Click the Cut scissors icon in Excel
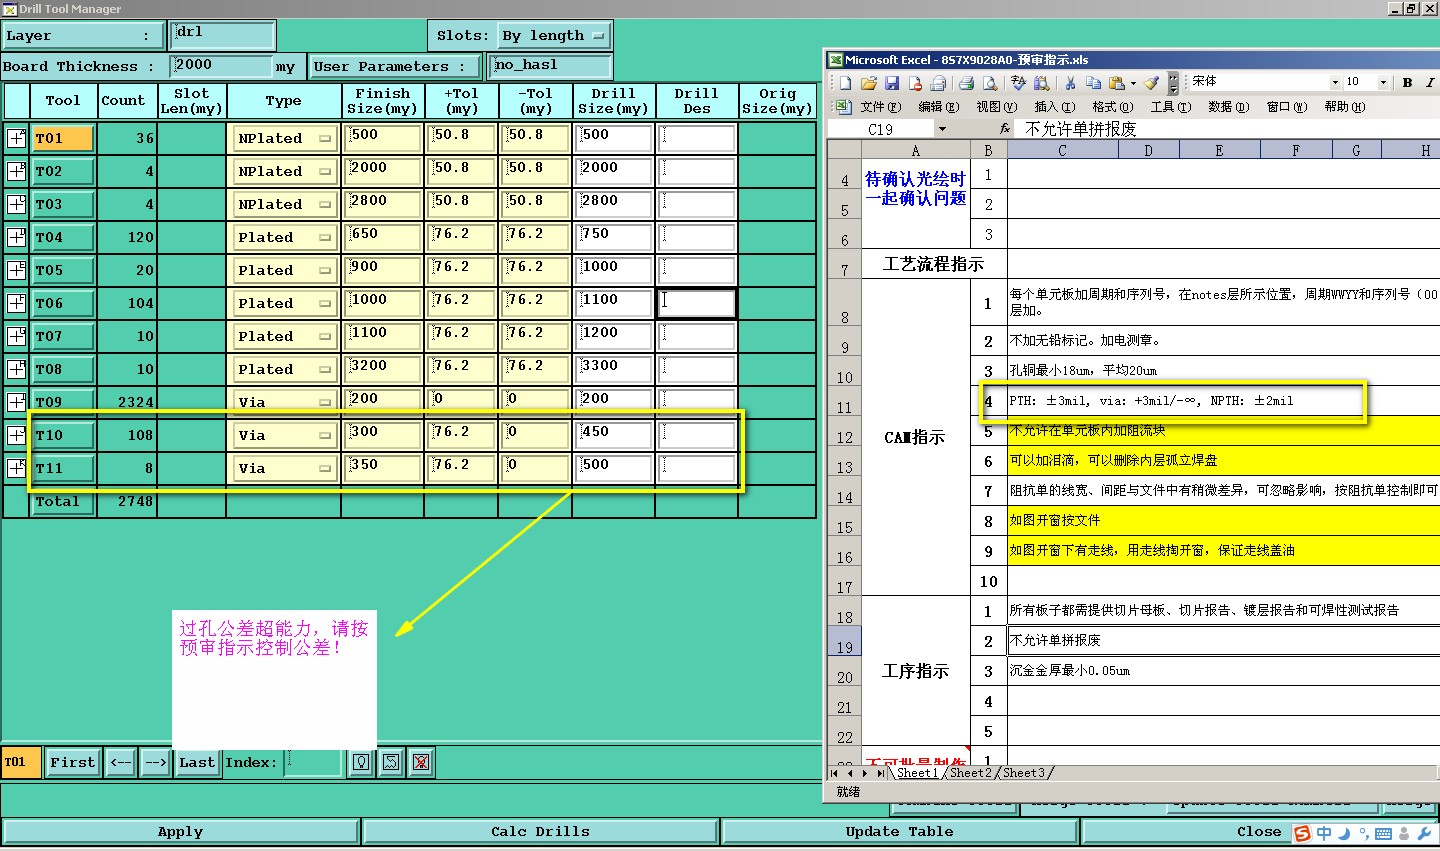Screen dimensions: 1440x851 [x=1070, y=83]
